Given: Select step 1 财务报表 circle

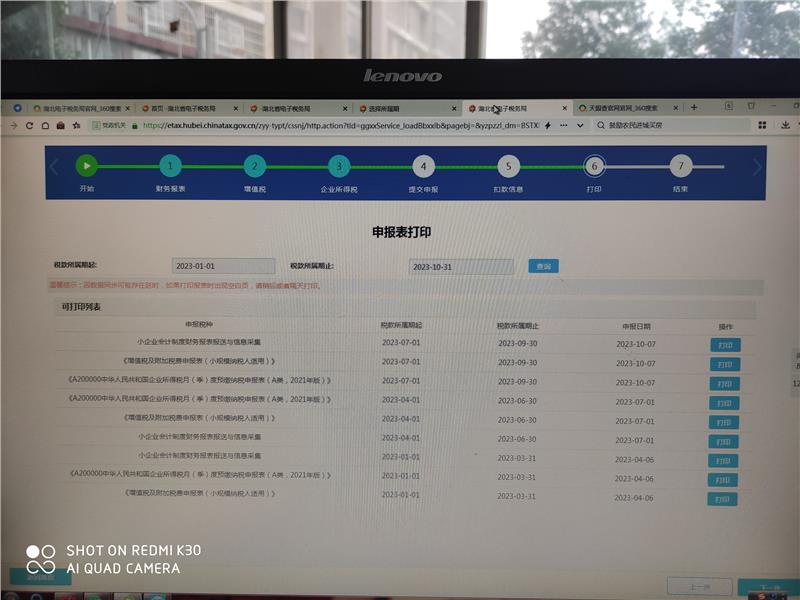Looking at the screenshot, I should pos(171,167).
